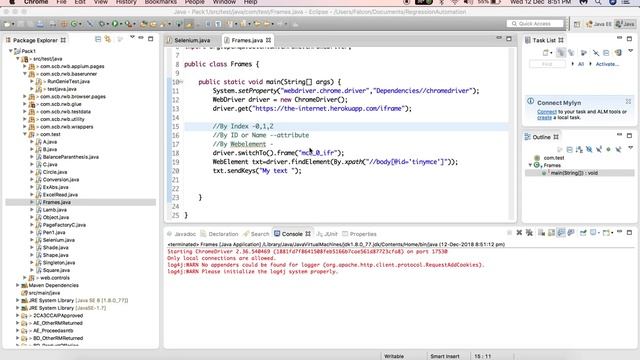
Task: Click the Print icon in main toolbar
Action: click(x=40, y=24)
